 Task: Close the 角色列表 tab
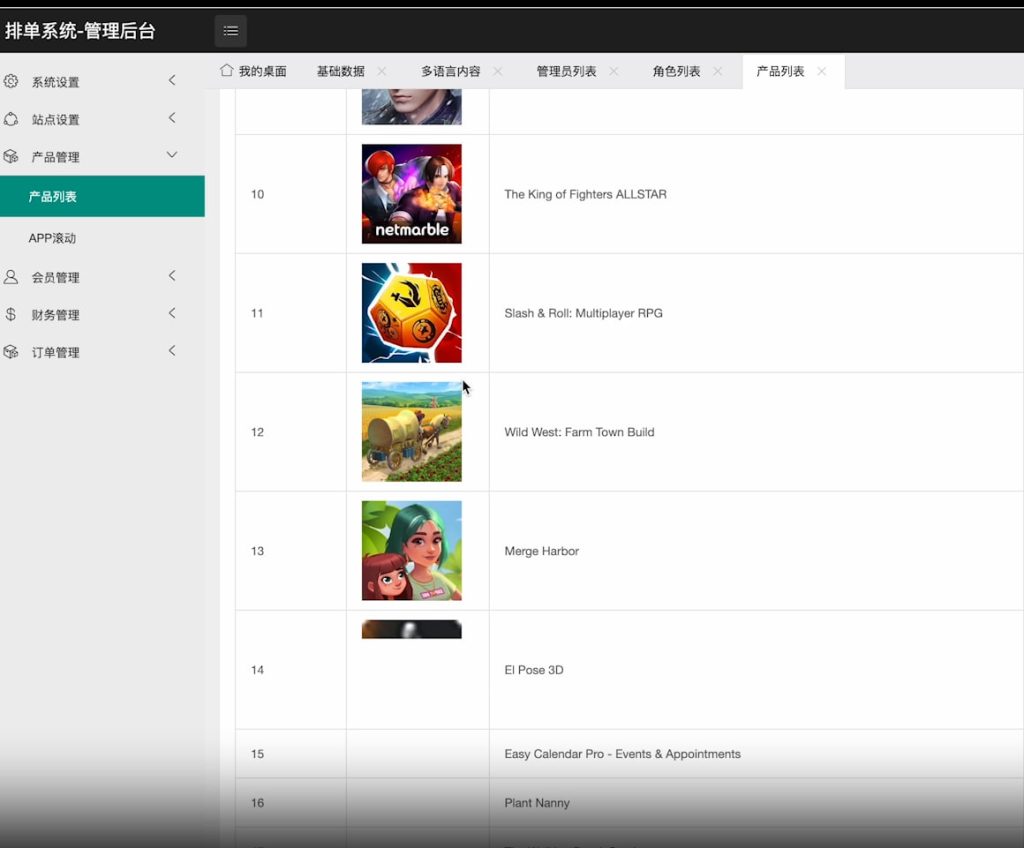(x=718, y=71)
